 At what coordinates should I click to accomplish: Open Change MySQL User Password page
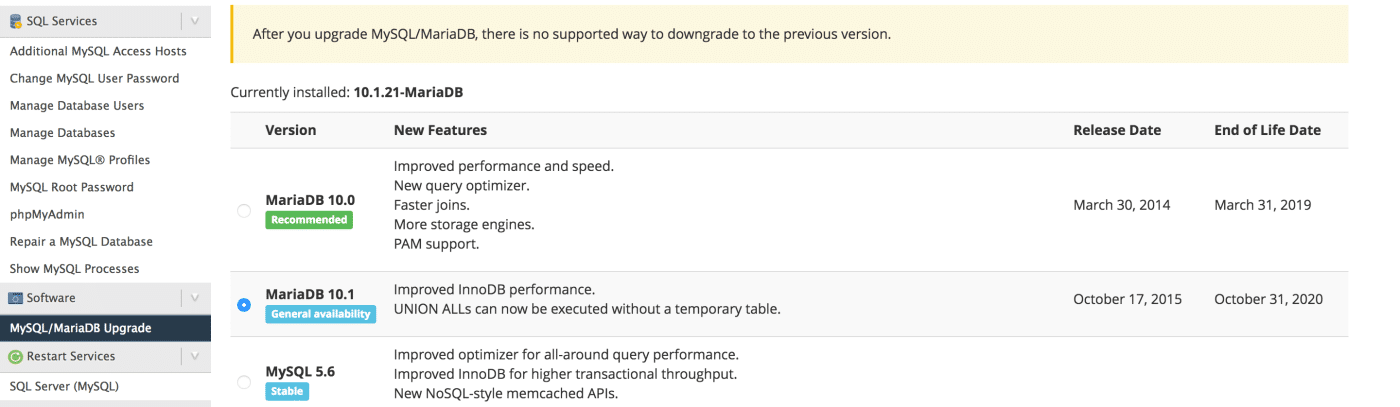pos(94,78)
